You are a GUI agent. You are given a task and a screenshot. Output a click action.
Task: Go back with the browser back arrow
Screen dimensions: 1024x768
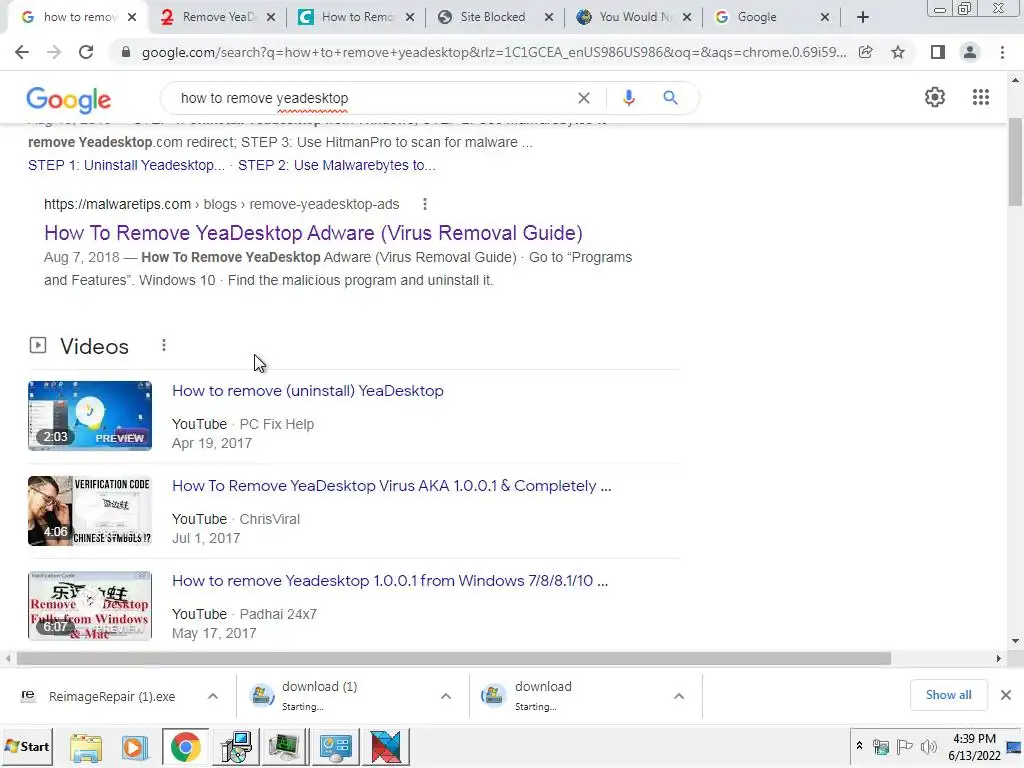coord(22,52)
